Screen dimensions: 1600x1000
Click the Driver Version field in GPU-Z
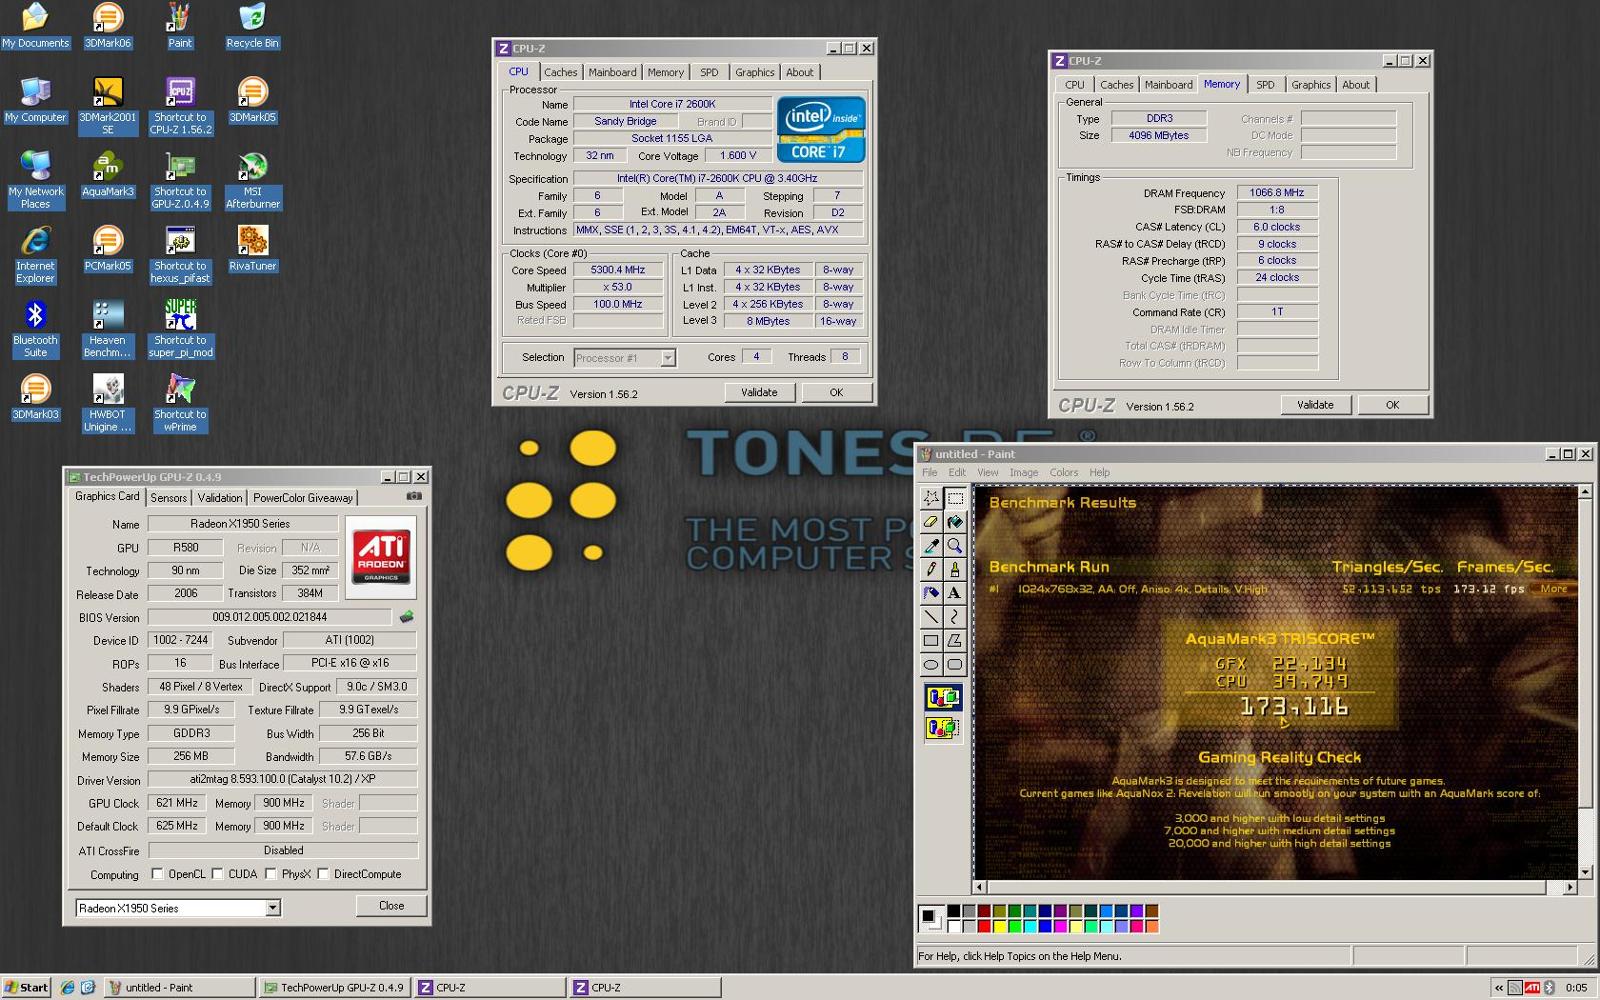[283, 779]
